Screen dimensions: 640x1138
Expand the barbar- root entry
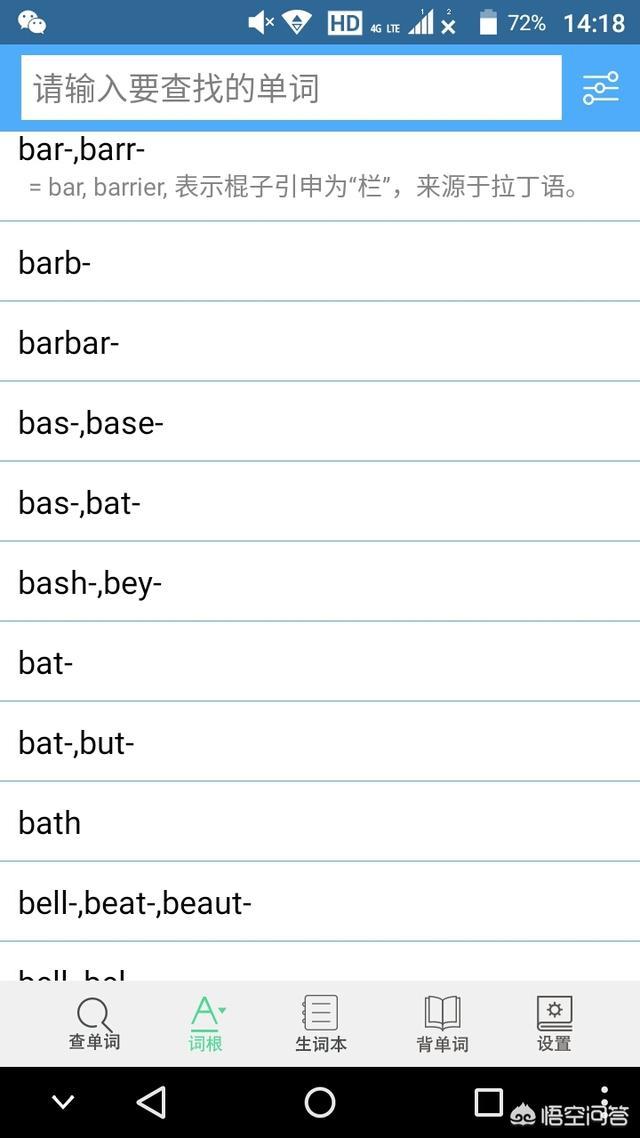[320, 342]
